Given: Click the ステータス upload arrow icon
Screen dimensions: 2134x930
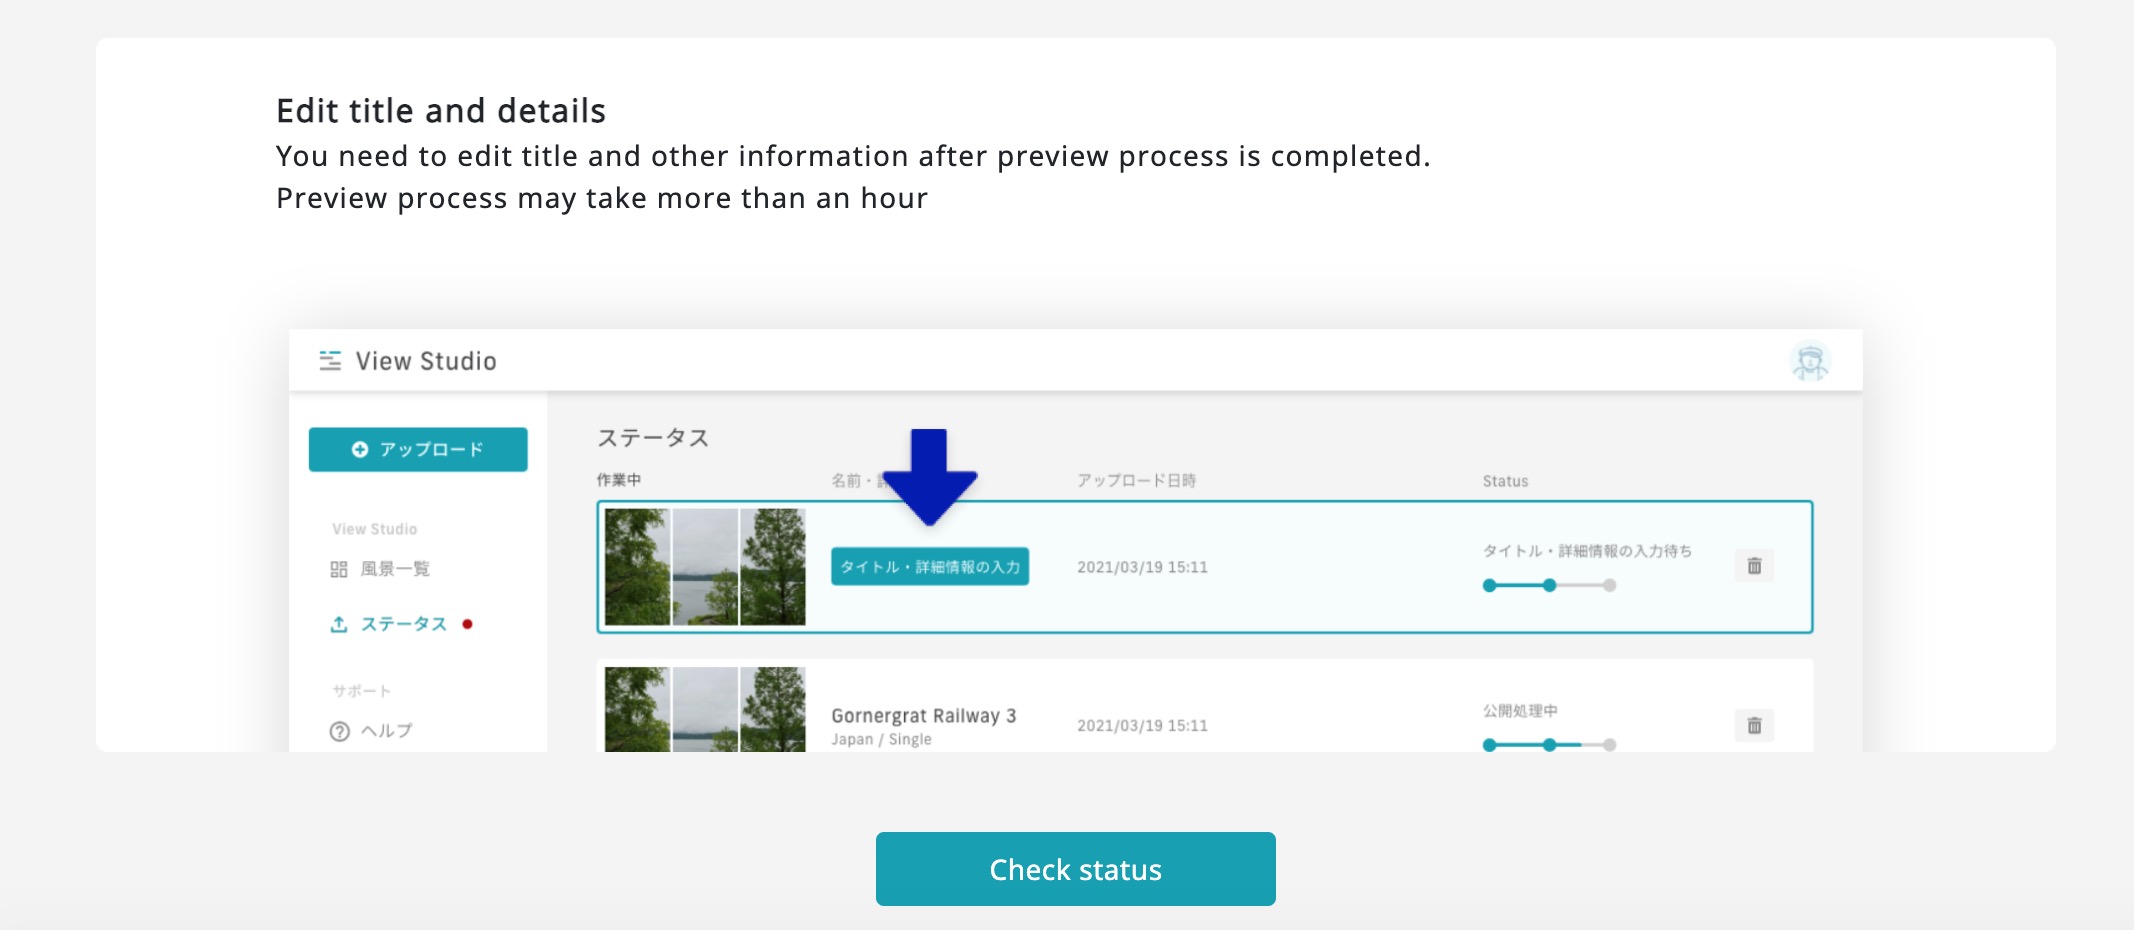Looking at the screenshot, I should [x=339, y=624].
